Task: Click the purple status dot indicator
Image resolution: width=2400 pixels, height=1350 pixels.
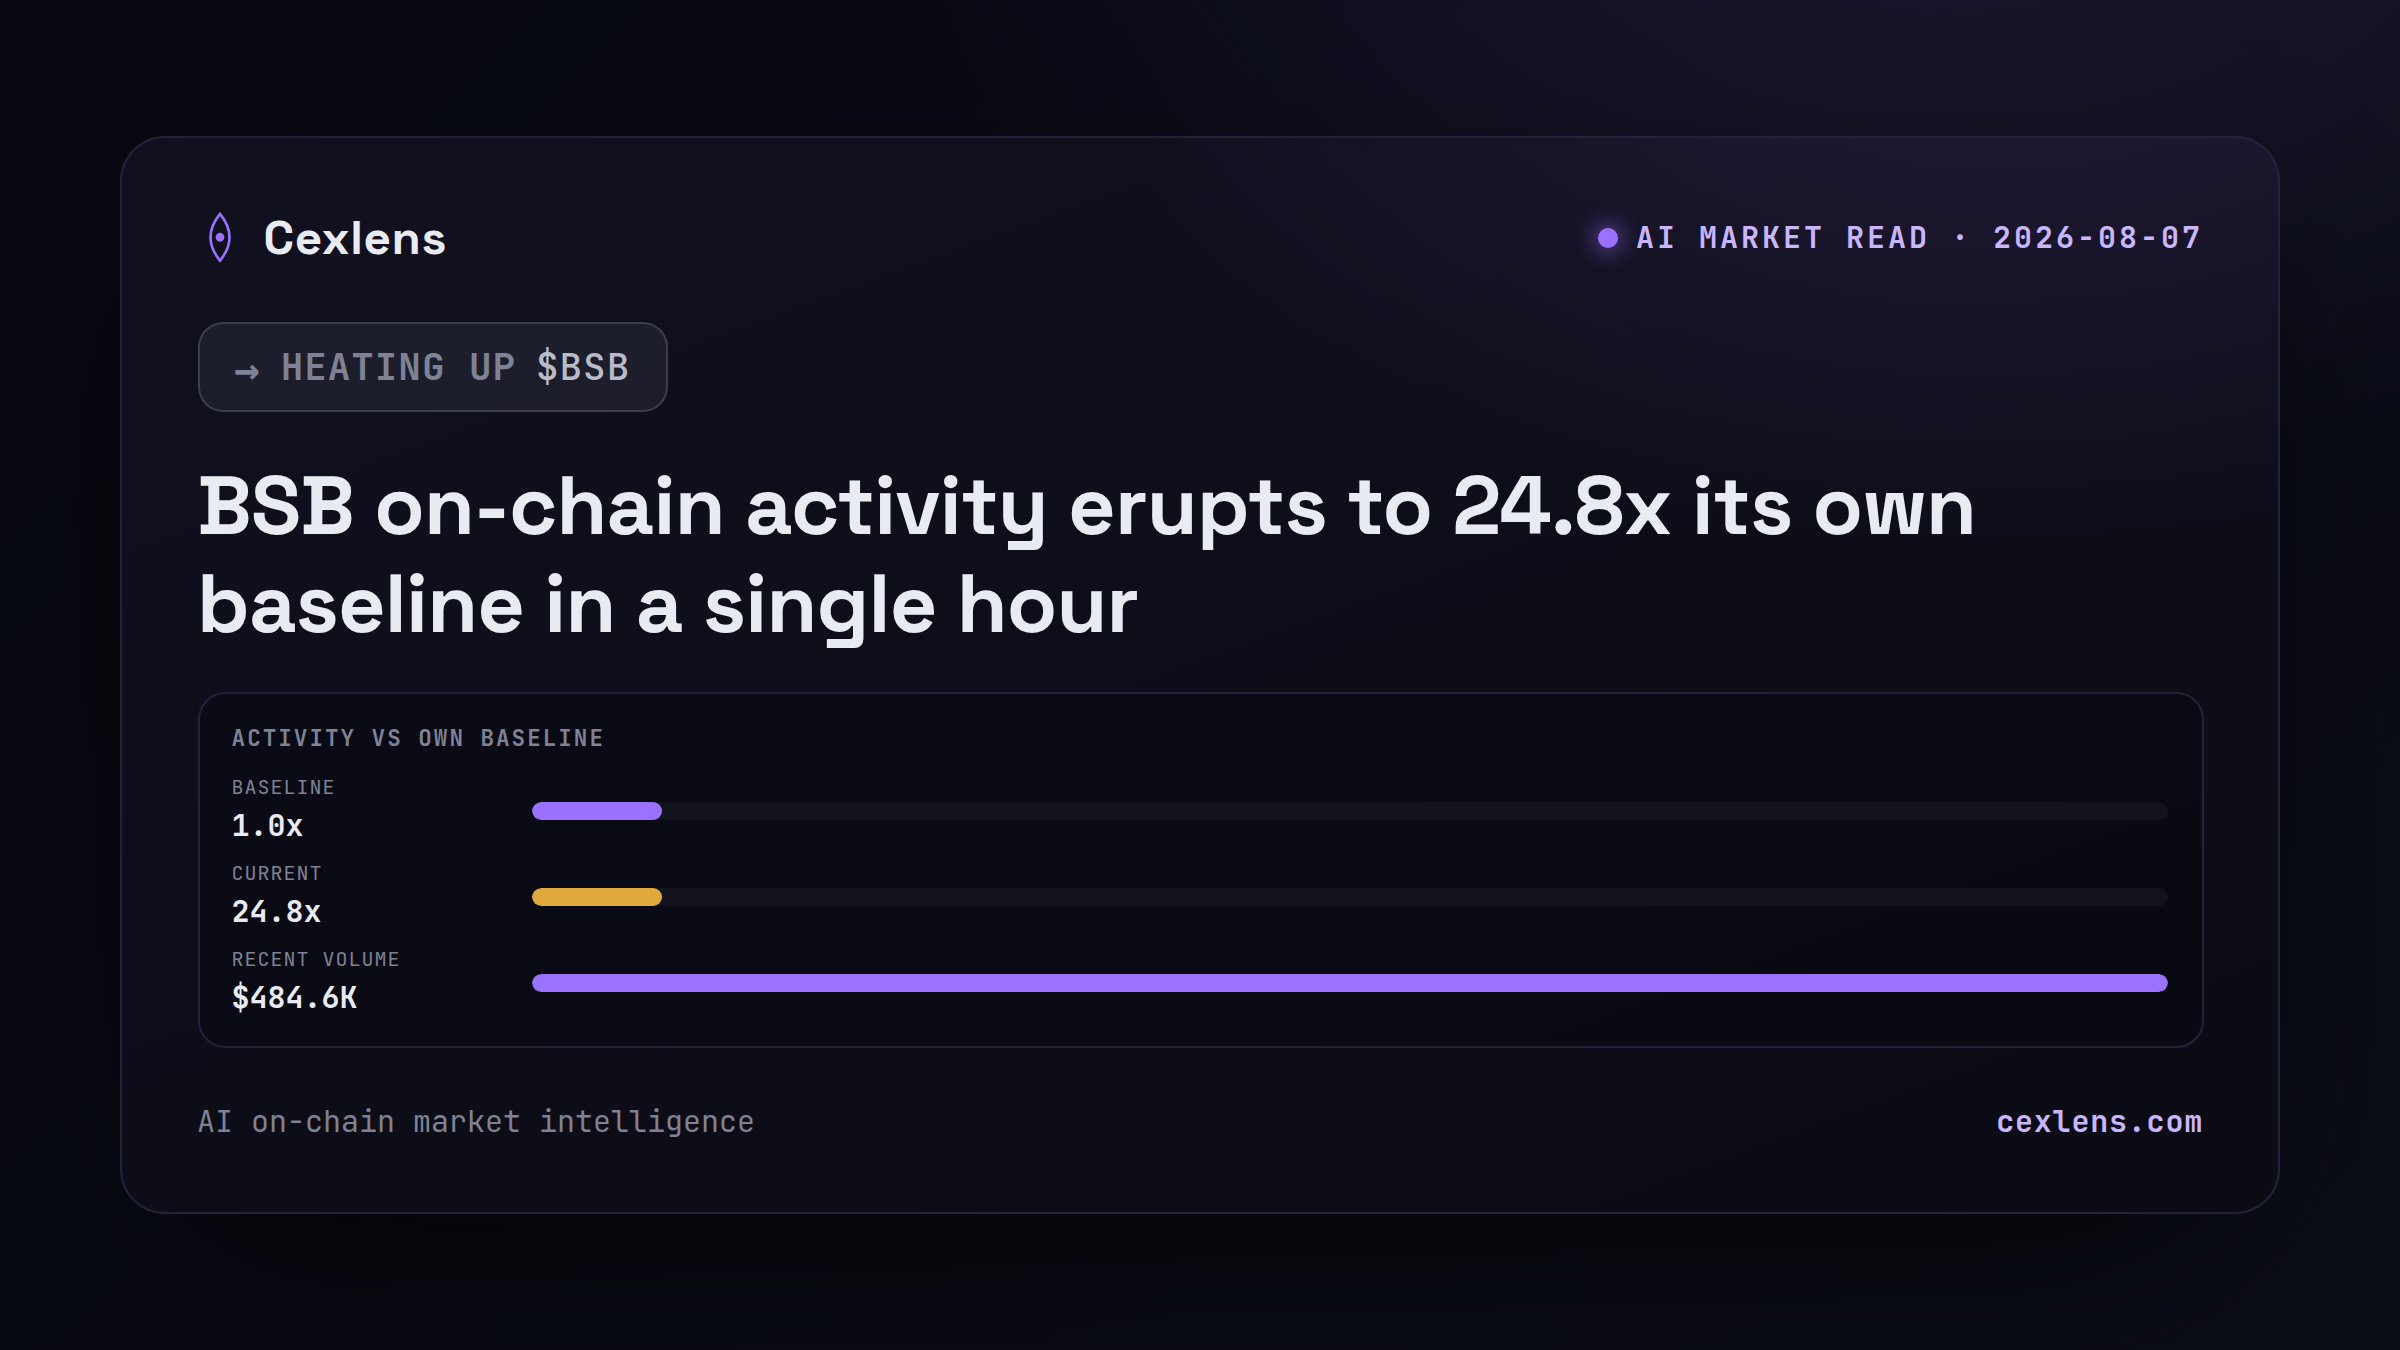Action: [1608, 238]
